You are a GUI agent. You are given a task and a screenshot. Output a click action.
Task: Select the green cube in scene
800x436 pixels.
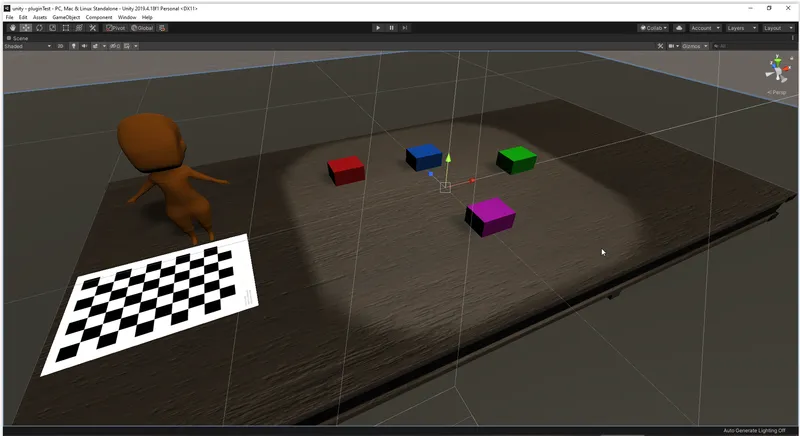point(516,160)
